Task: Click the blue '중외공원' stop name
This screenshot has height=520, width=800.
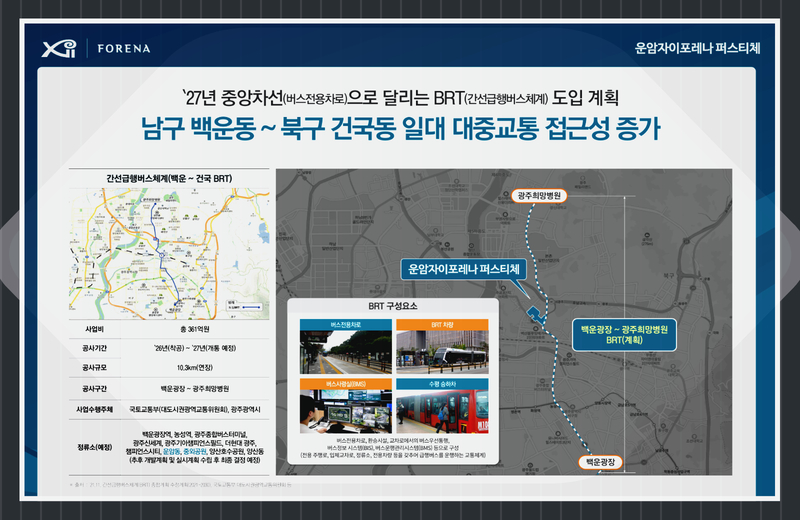Action: [194, 452]
